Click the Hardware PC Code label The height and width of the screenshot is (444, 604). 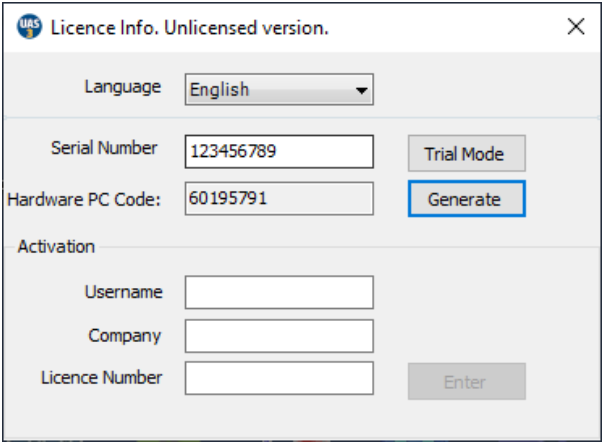[84, 199]
